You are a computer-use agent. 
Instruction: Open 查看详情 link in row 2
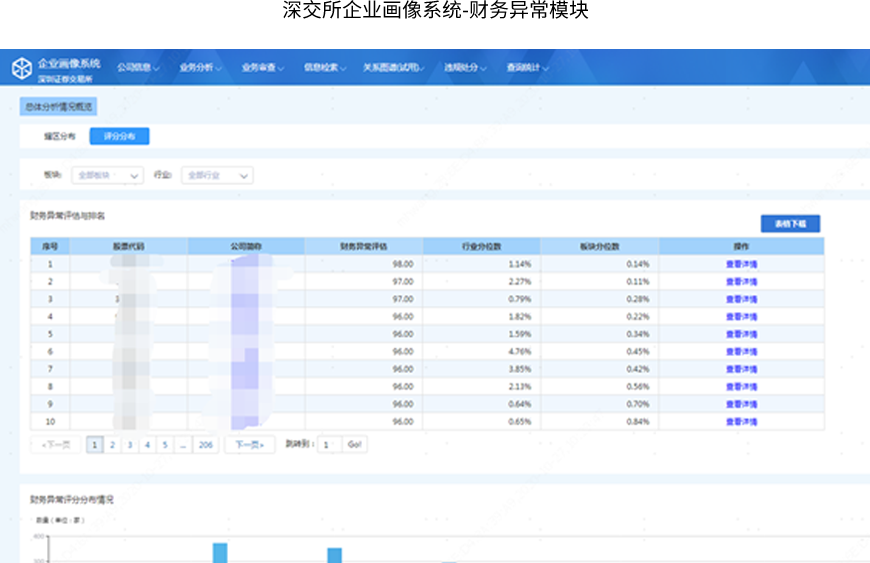click(741, 282)
